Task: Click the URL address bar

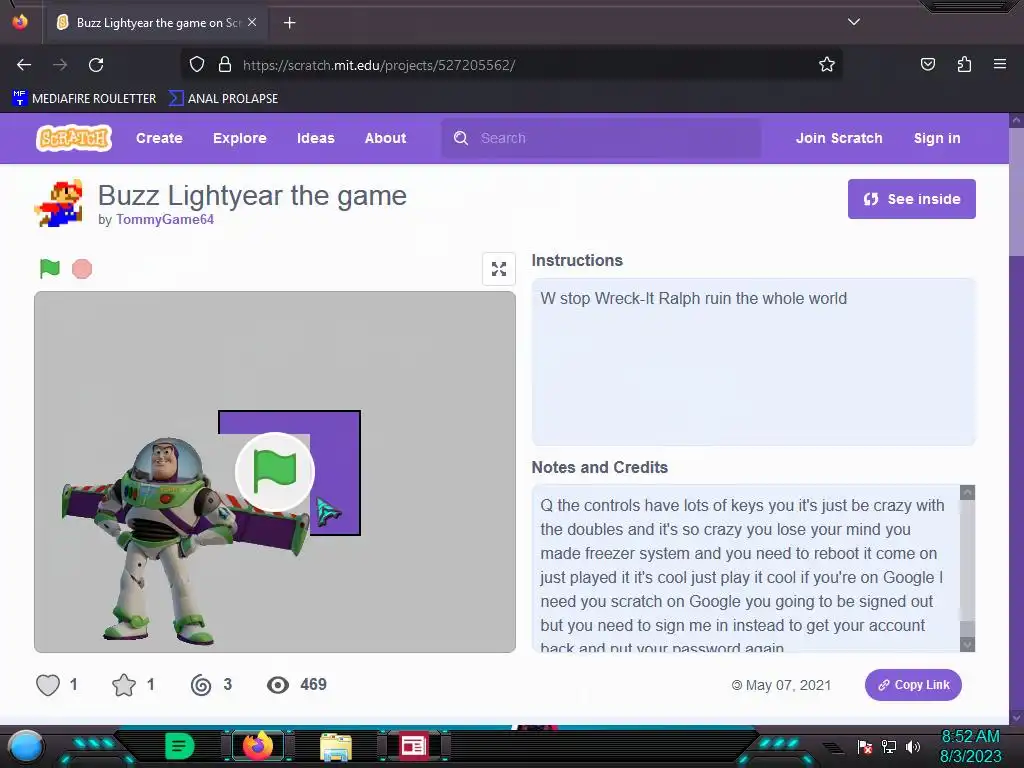Action: [509, 65]
